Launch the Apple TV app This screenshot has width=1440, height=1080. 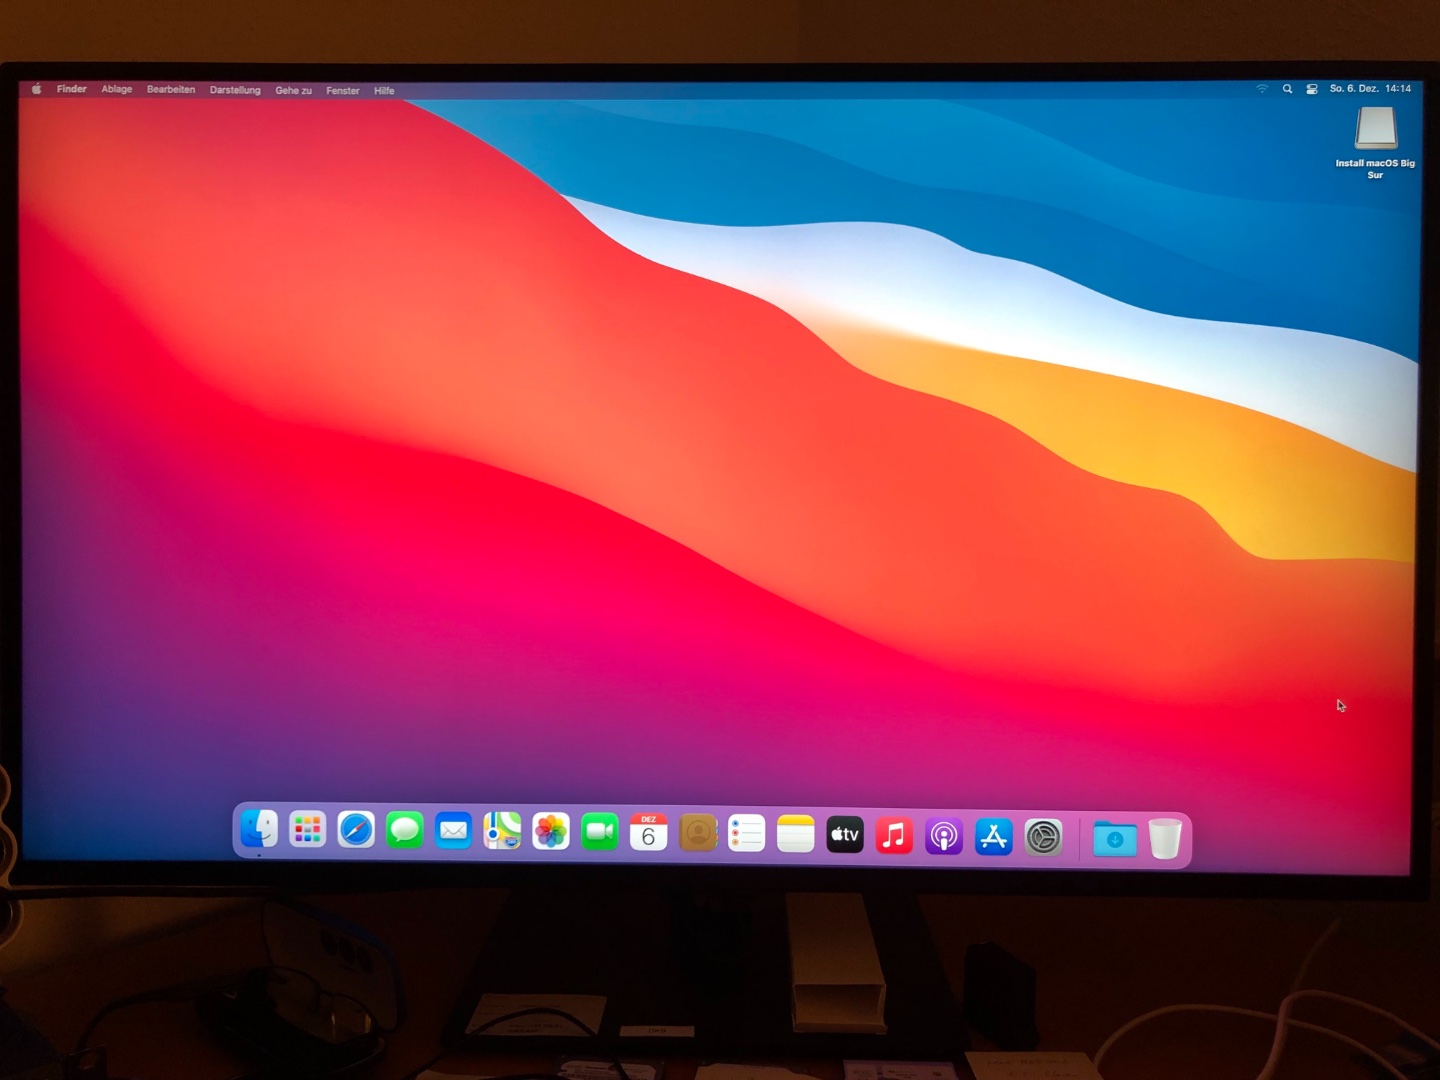click(845, 835)
